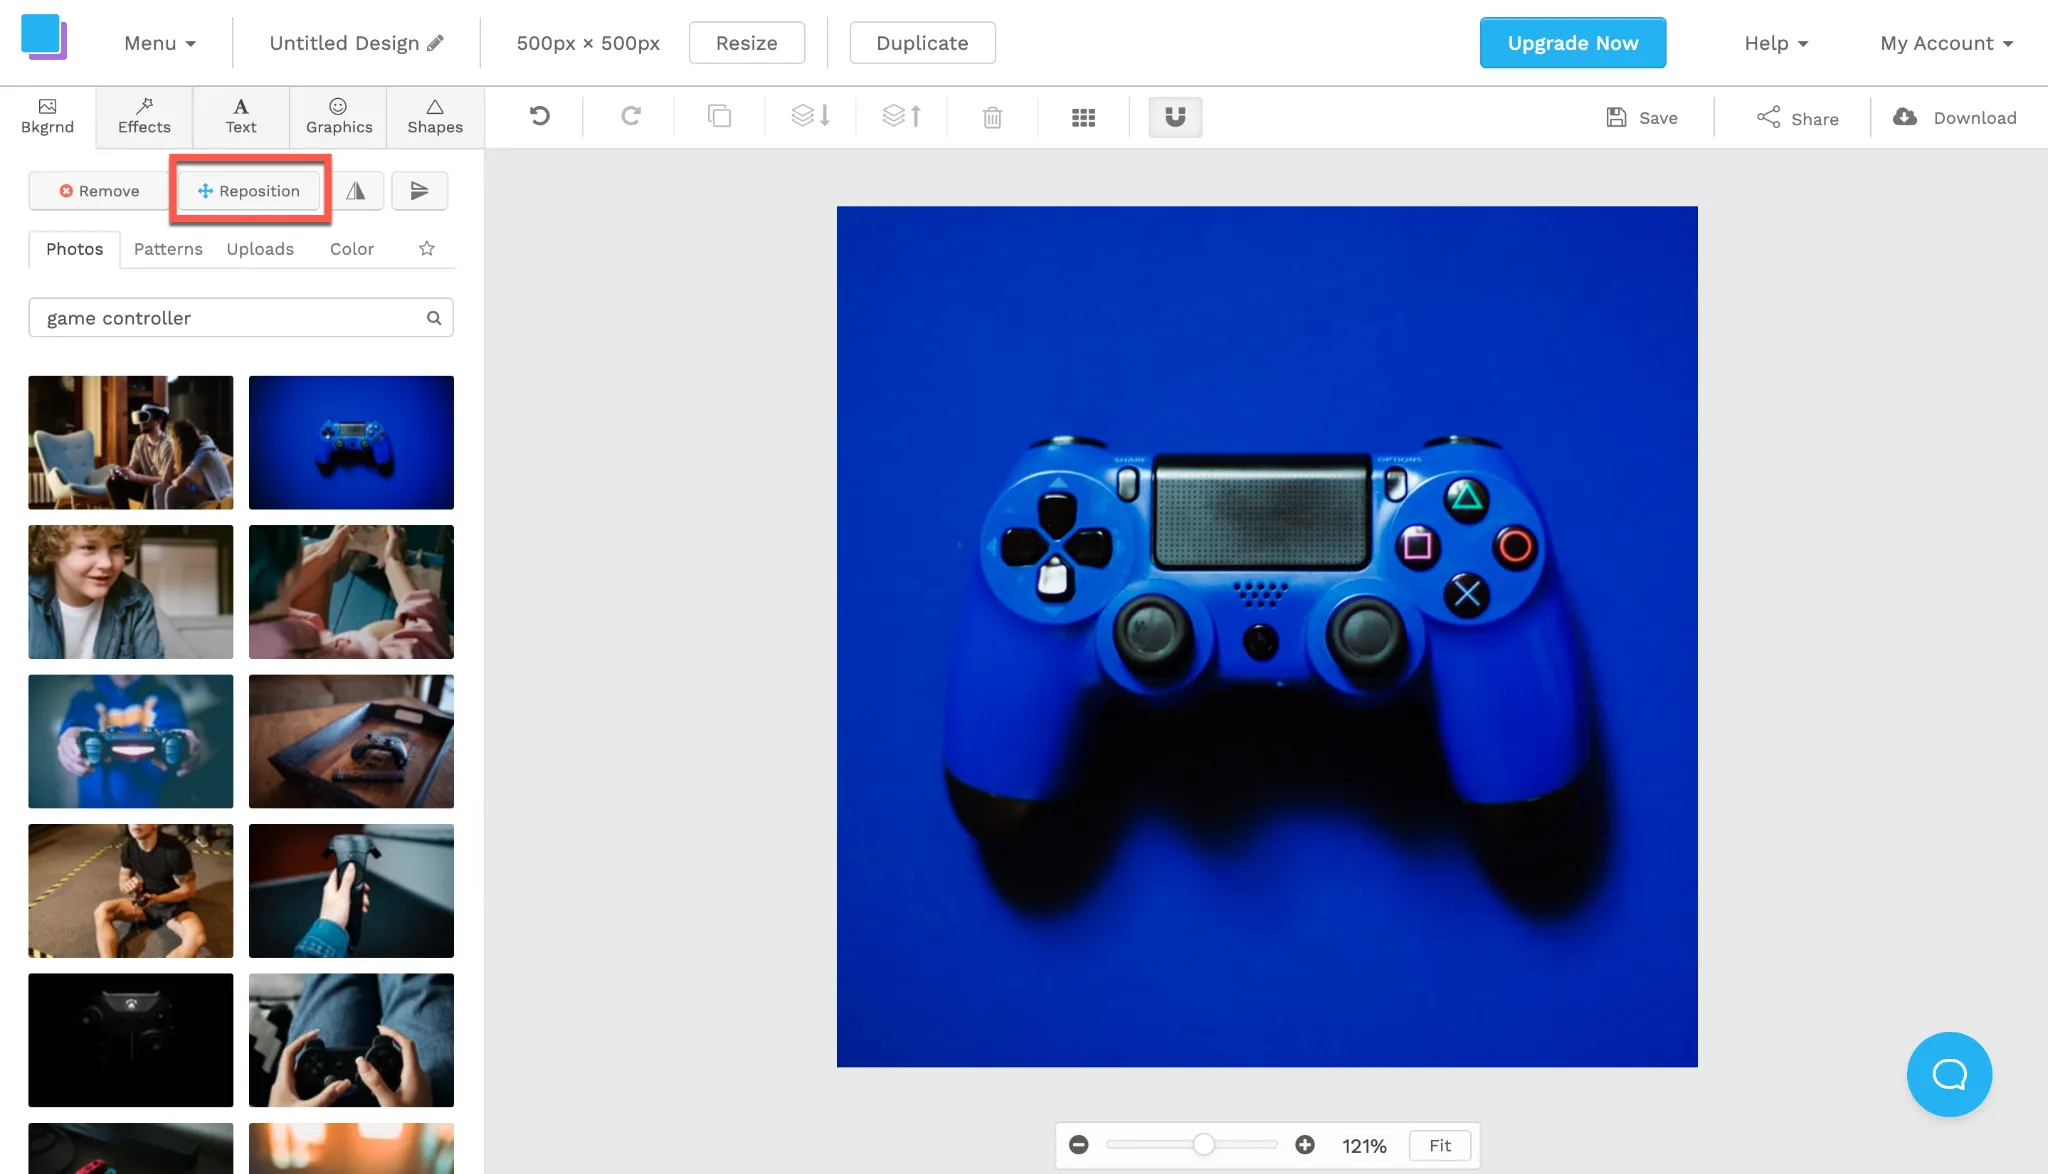The width and height of the screenshot is (2048, 1174).
Task: Click Download in toolbar
Action: [1955, 118]
